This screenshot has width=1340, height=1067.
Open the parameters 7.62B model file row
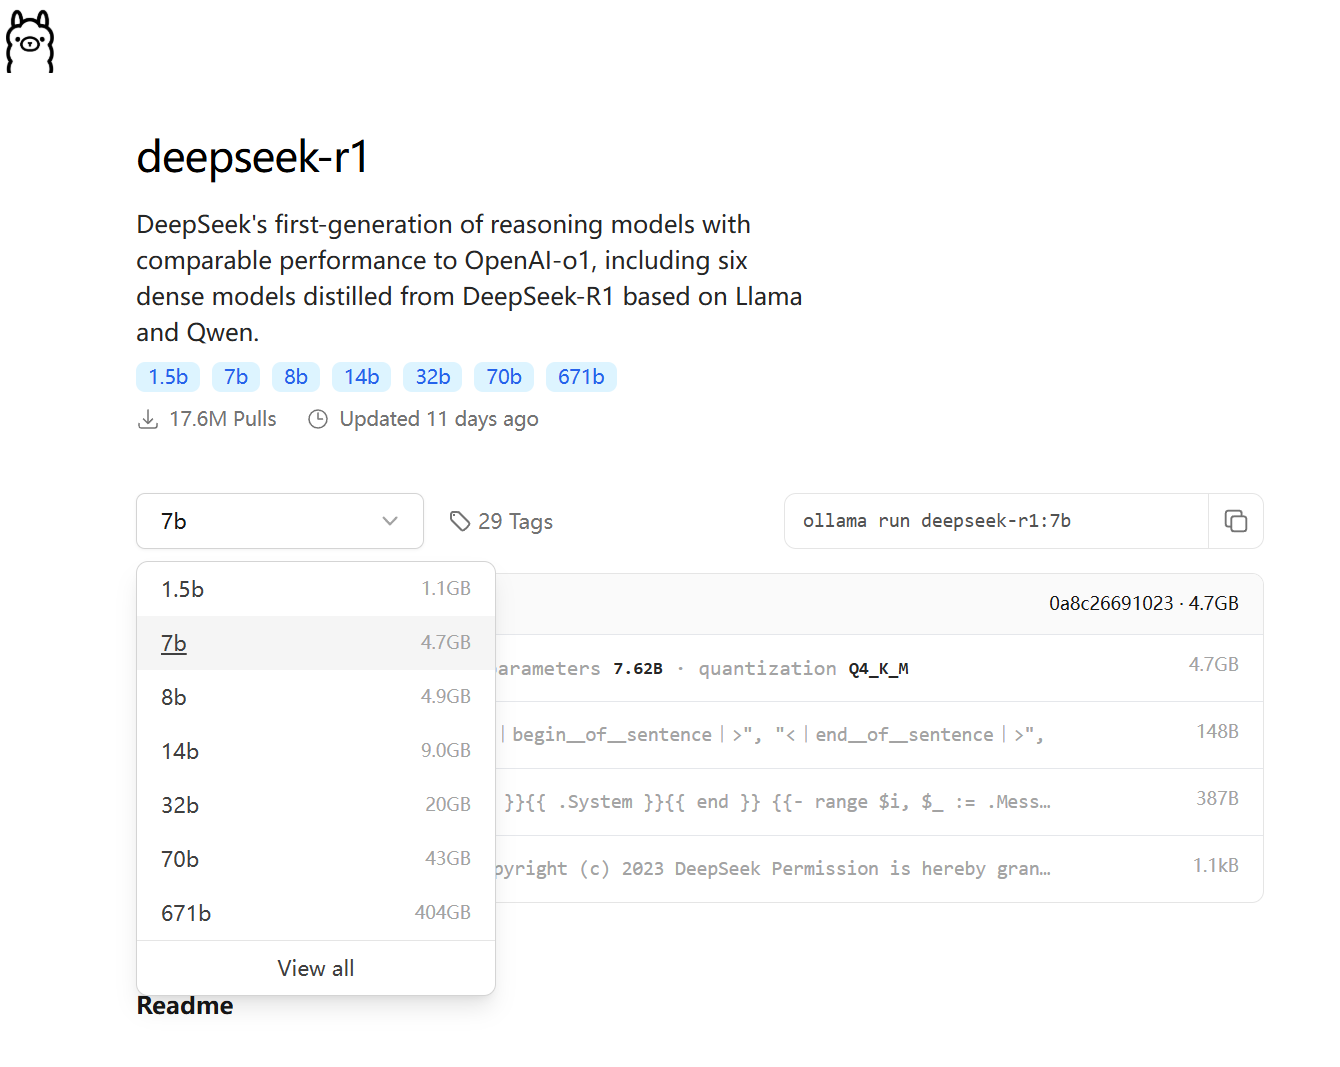(879, 668)
